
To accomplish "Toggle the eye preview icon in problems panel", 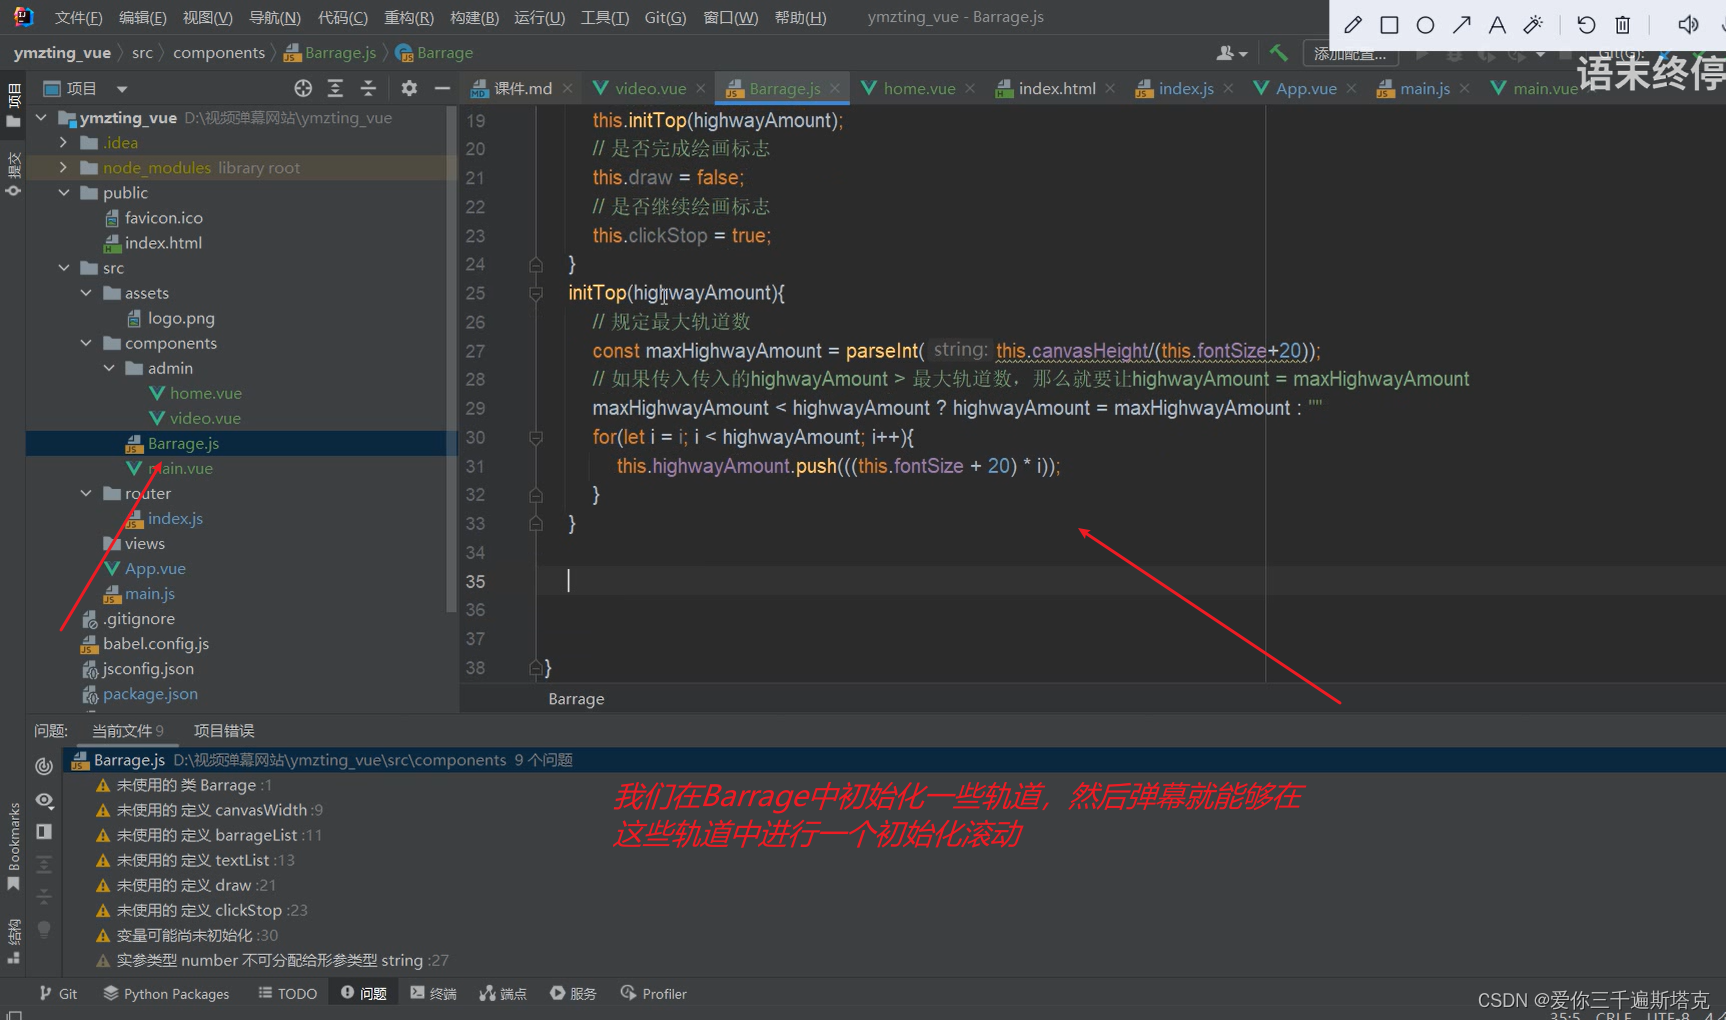I will (x=44, y=800).
